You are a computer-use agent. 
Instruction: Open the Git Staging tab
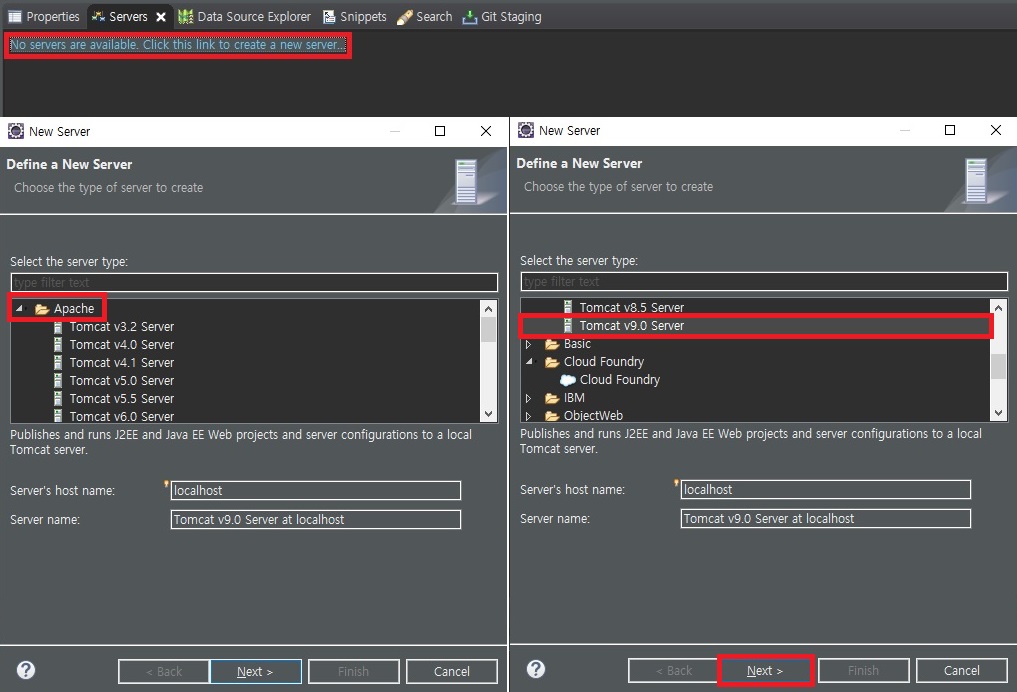[502, 16]
